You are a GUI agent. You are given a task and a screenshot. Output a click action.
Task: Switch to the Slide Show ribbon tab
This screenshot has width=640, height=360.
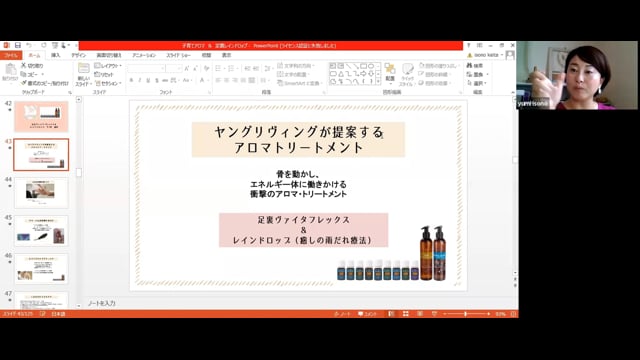(x=178, y=55)
